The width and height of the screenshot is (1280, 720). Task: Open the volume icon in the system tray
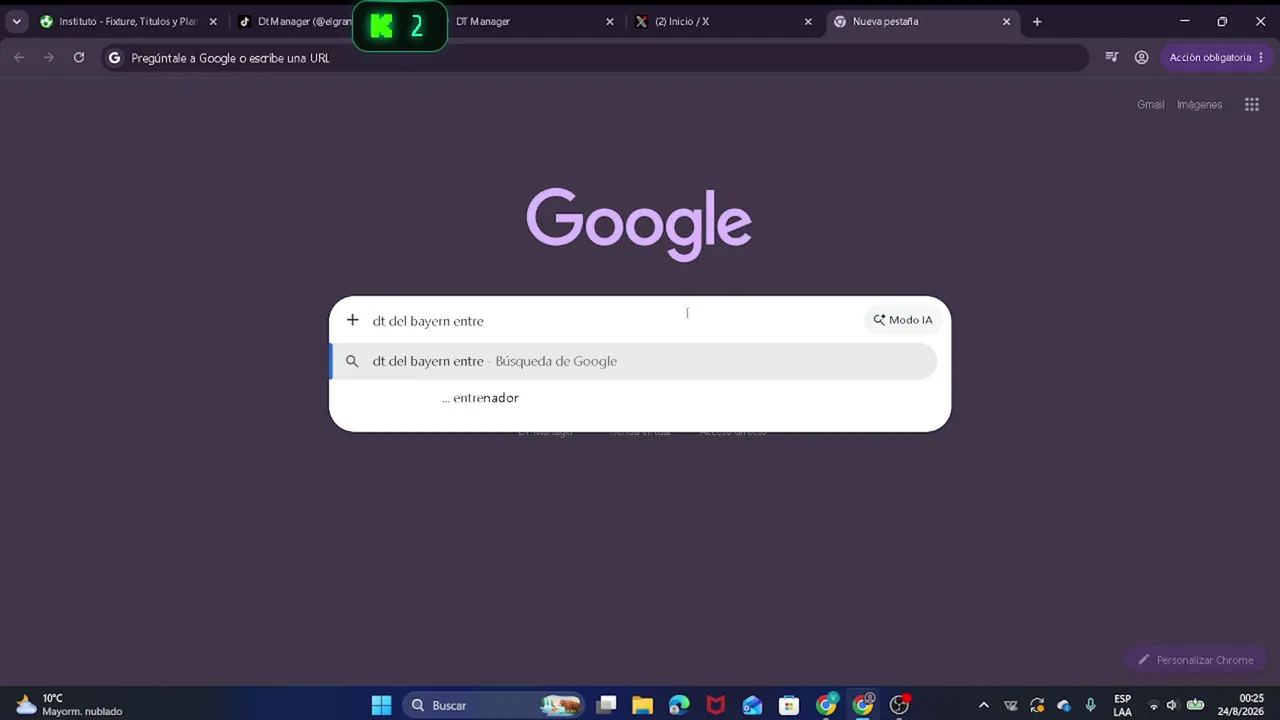click(x=1172, y=705)
